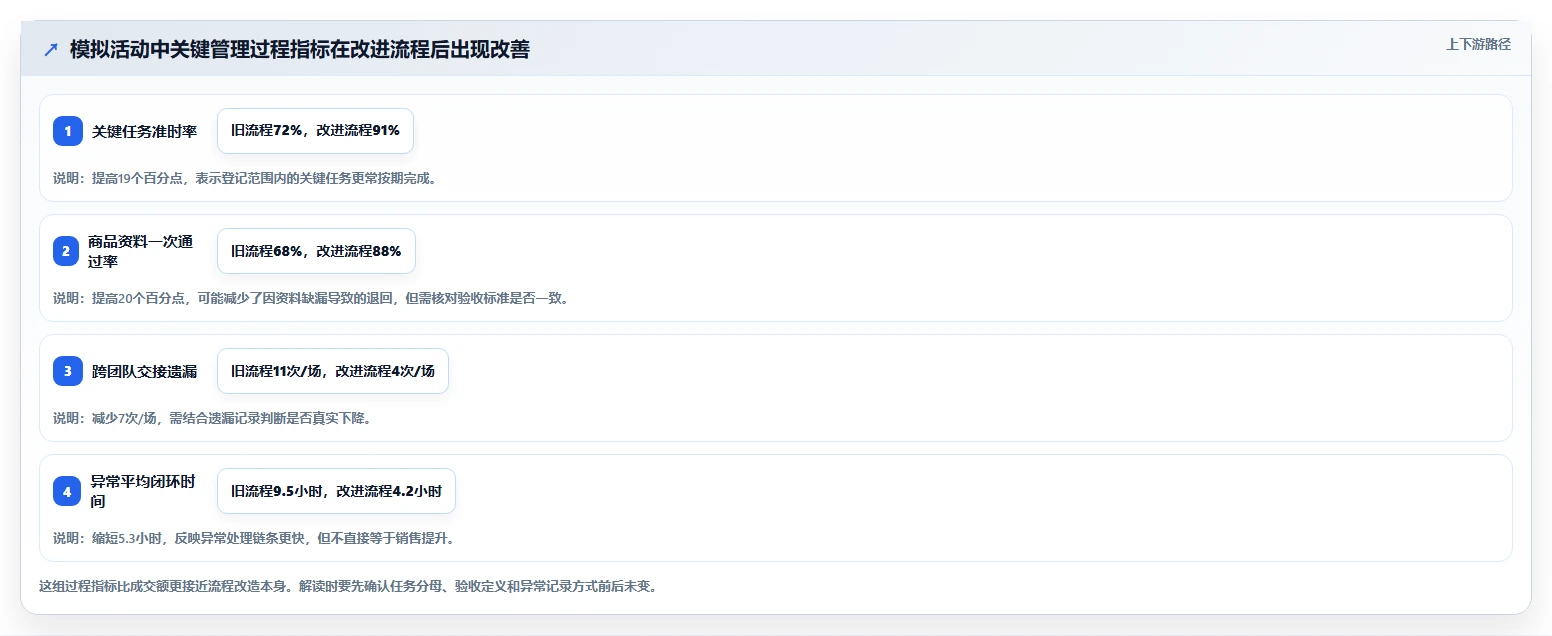Image resolution: width=1552 pixels, height=636 pixels.
Task: Select the number 4 step badge
Action: click(x=68, y=491)
